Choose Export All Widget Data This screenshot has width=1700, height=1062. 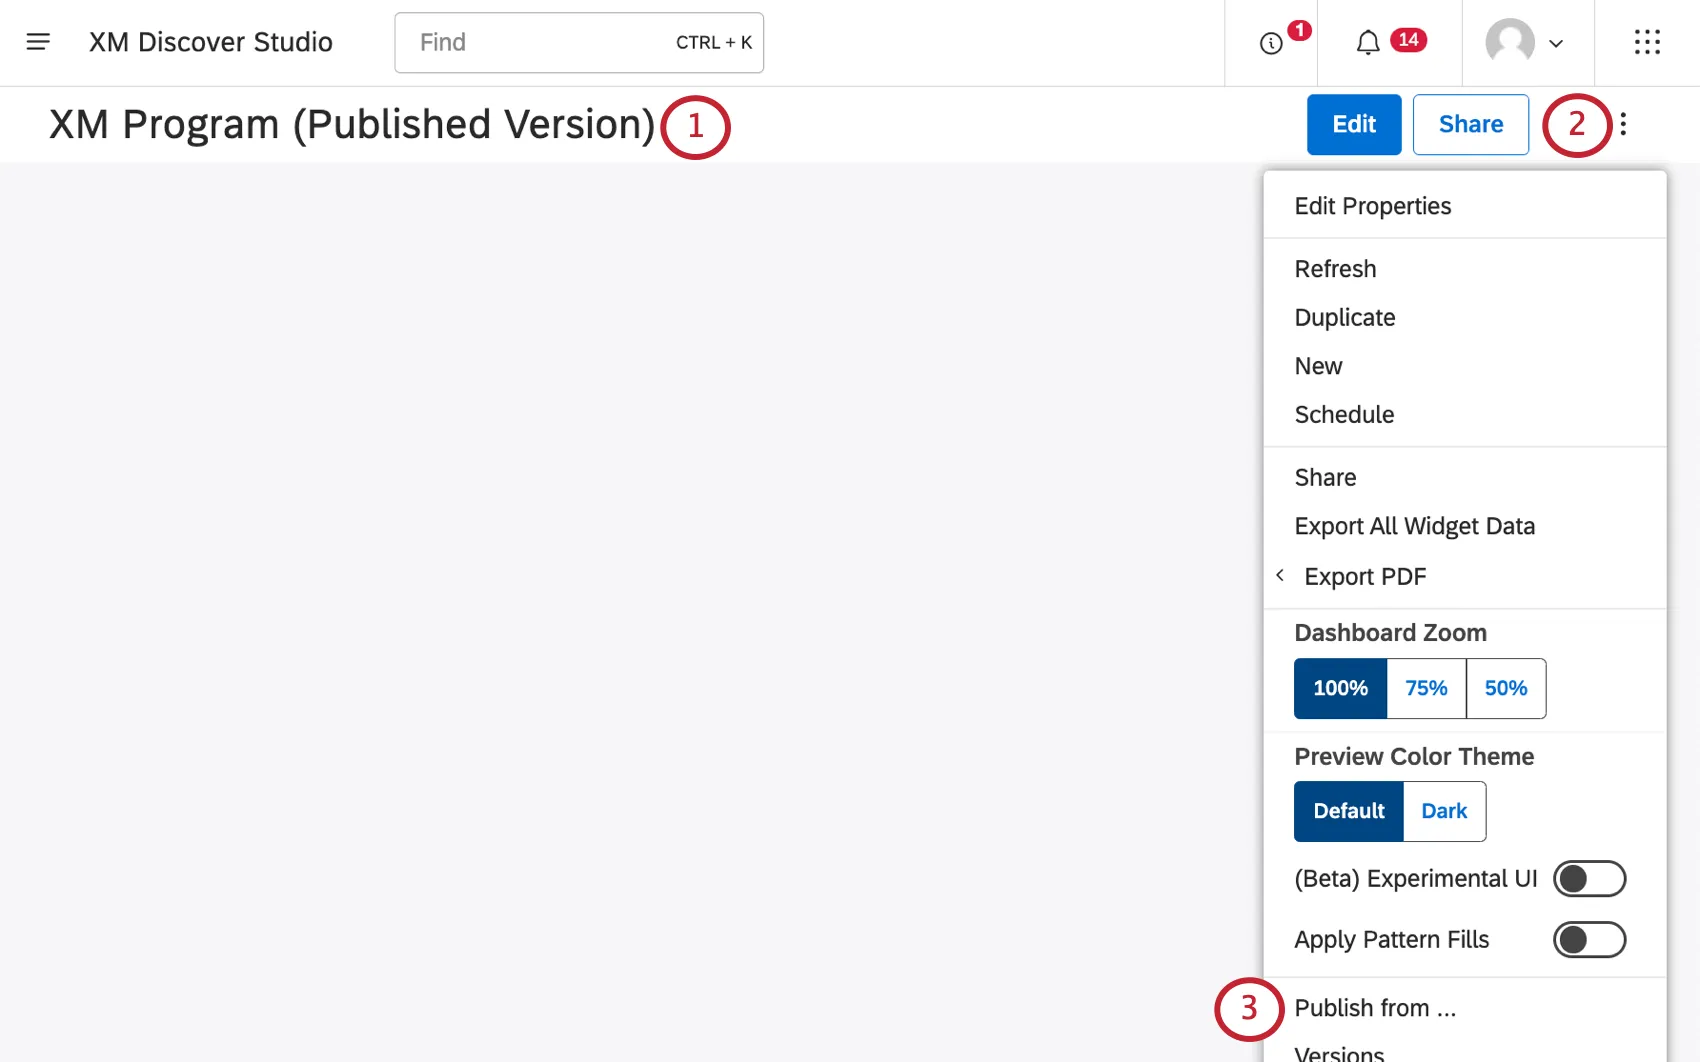pos(1414,525)
